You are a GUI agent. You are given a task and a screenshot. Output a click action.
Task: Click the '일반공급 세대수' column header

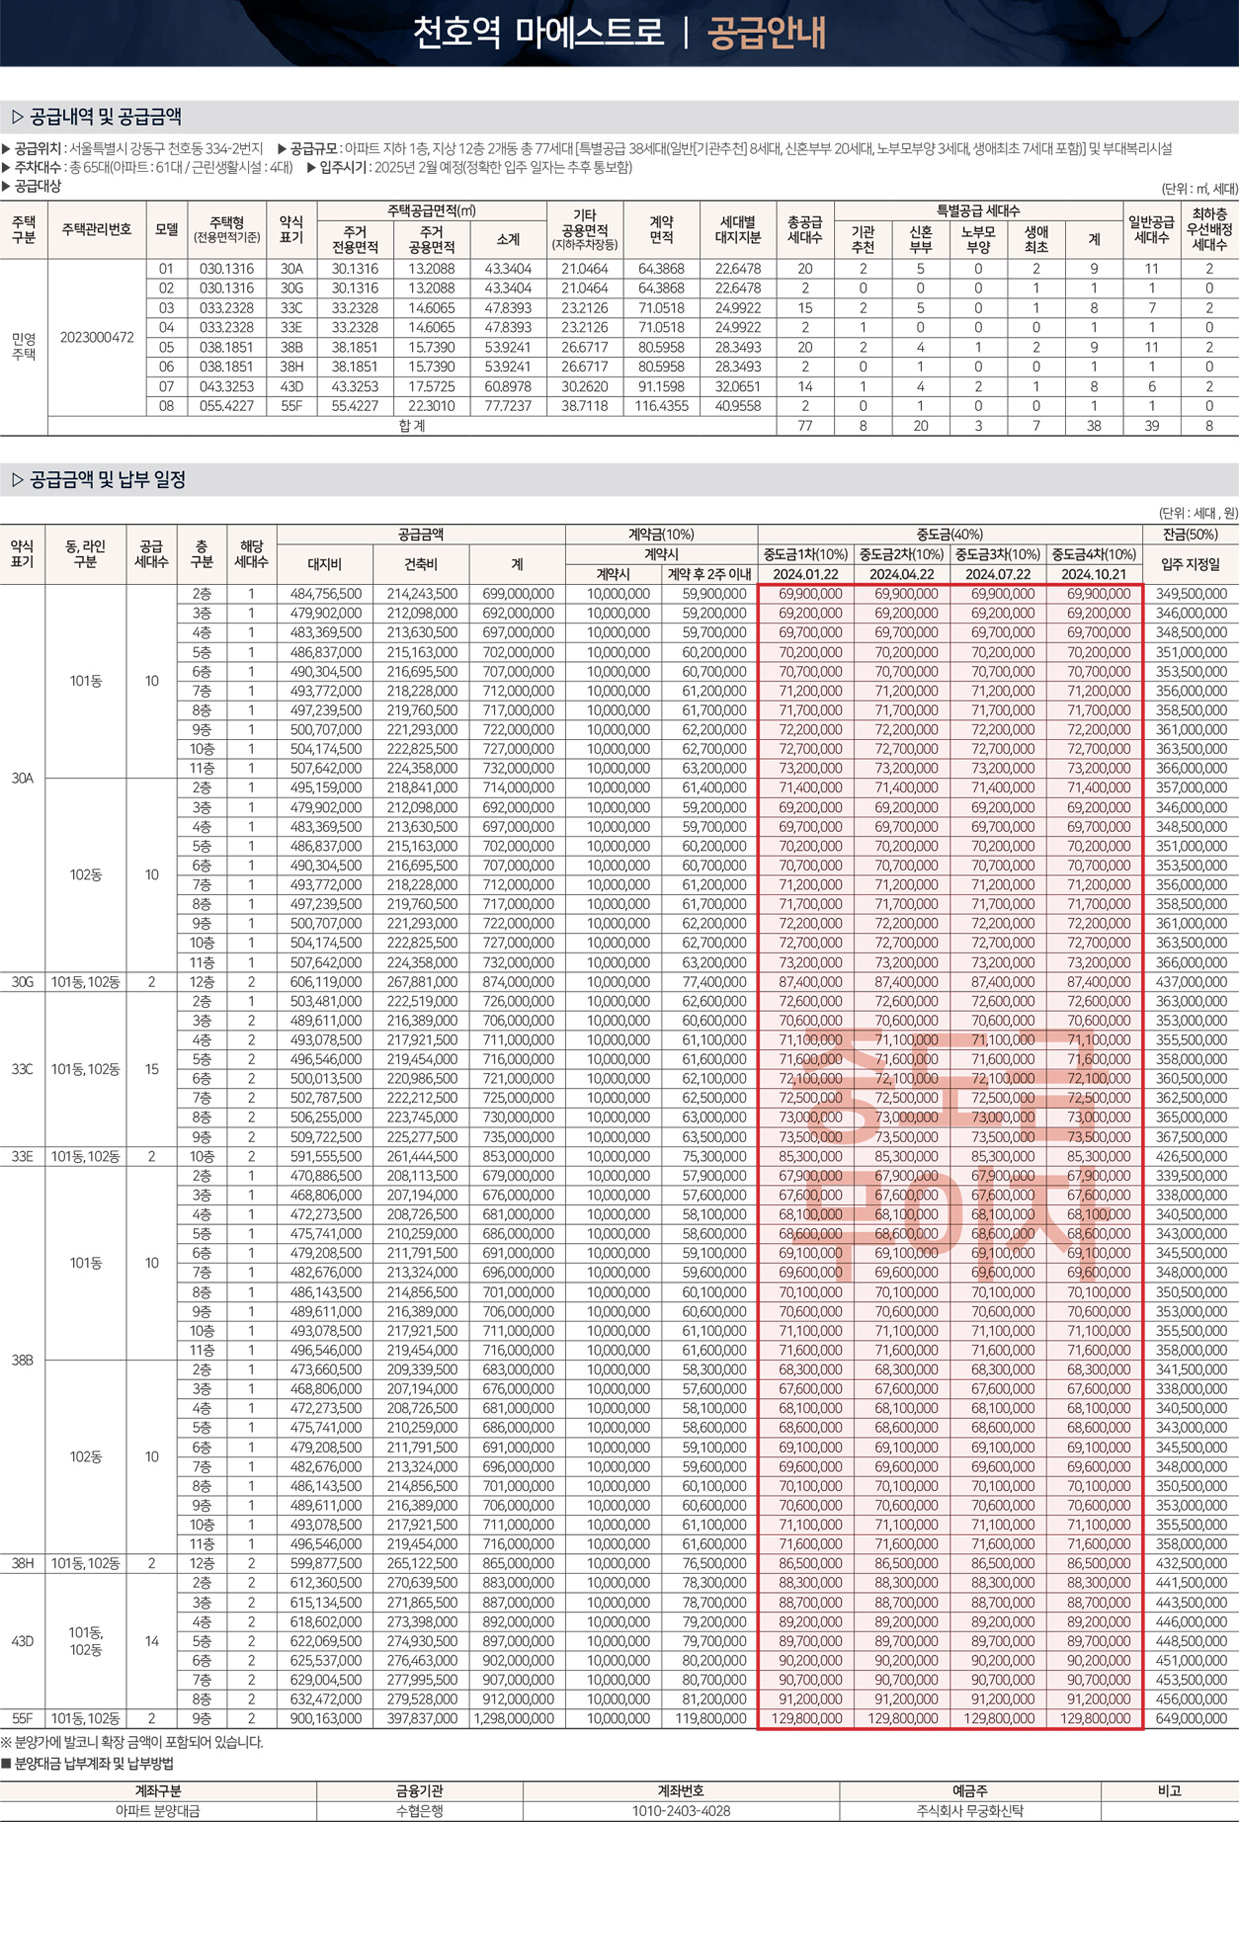point(1151,230)
